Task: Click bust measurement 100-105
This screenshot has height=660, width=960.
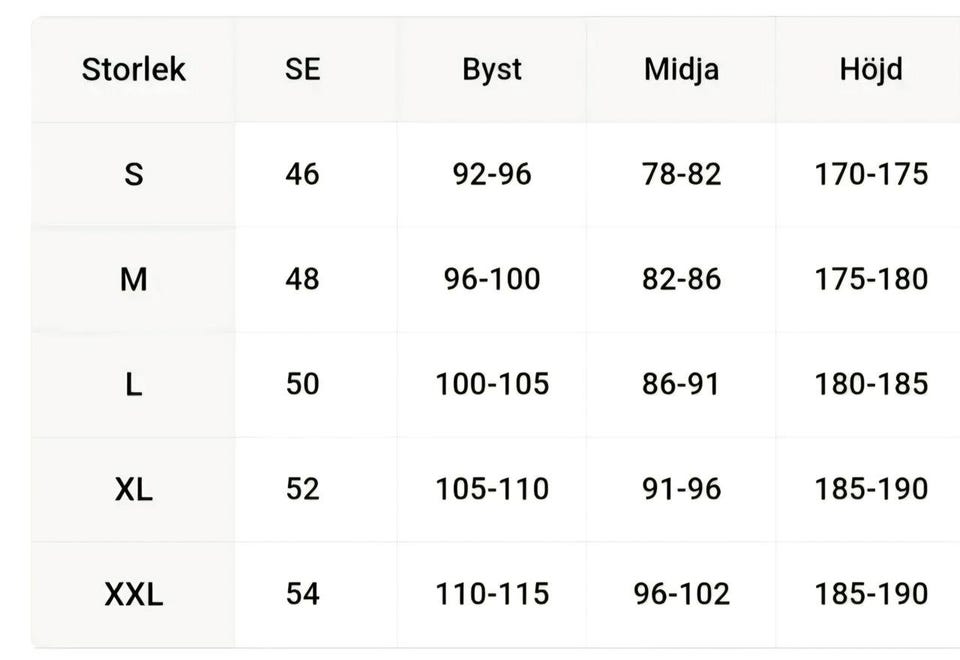Action: coord(492,384)
